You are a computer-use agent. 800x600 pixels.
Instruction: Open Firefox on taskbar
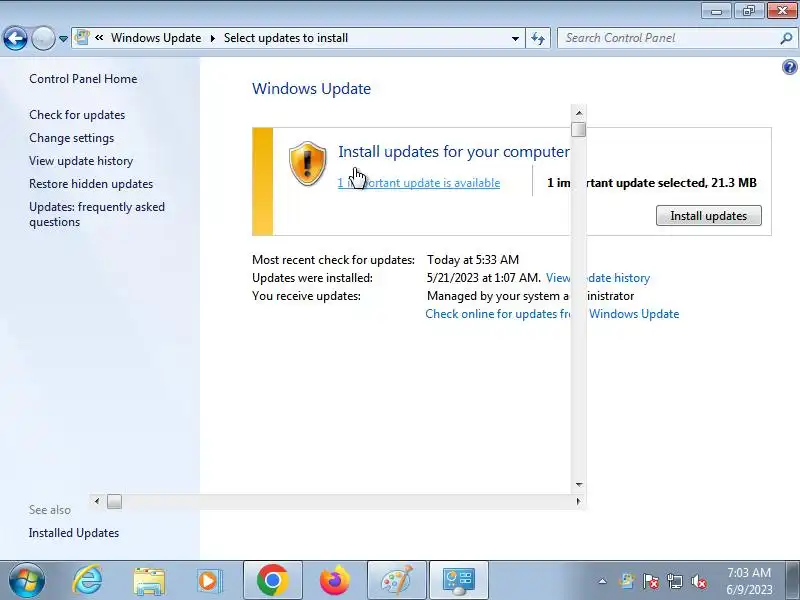(335, 581)
